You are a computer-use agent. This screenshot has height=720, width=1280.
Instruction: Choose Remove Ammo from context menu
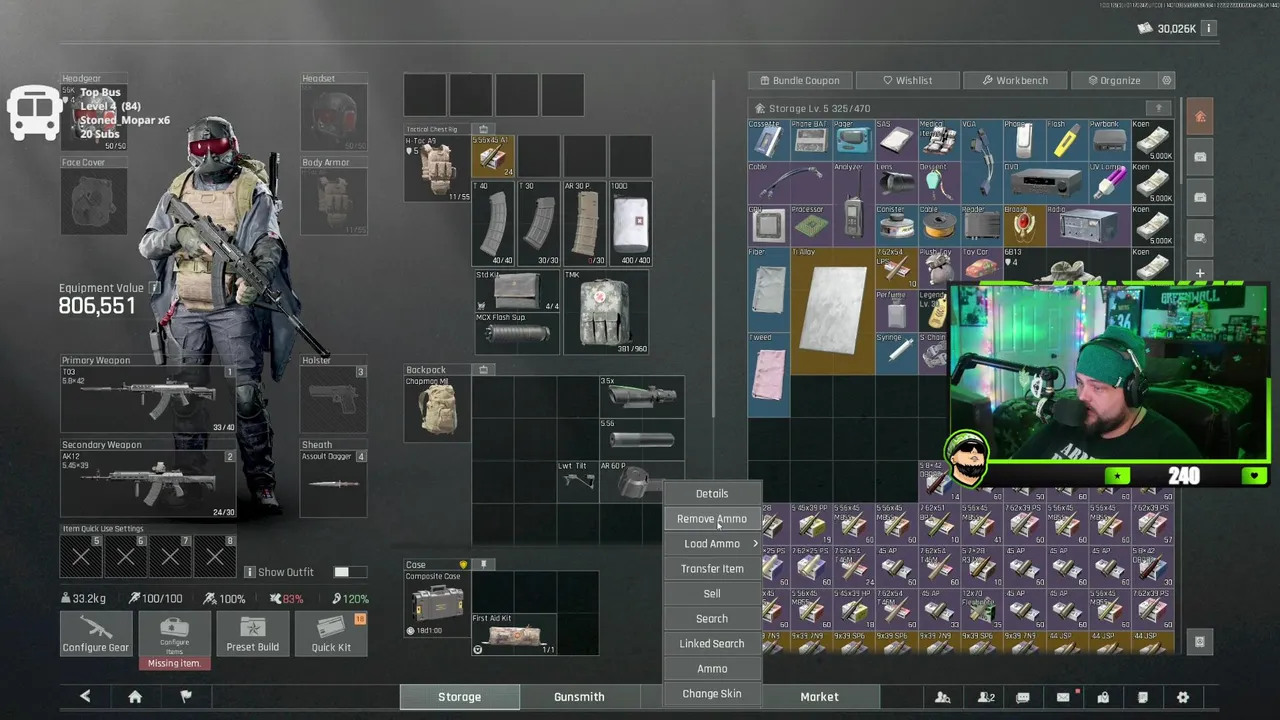point(712,518)
